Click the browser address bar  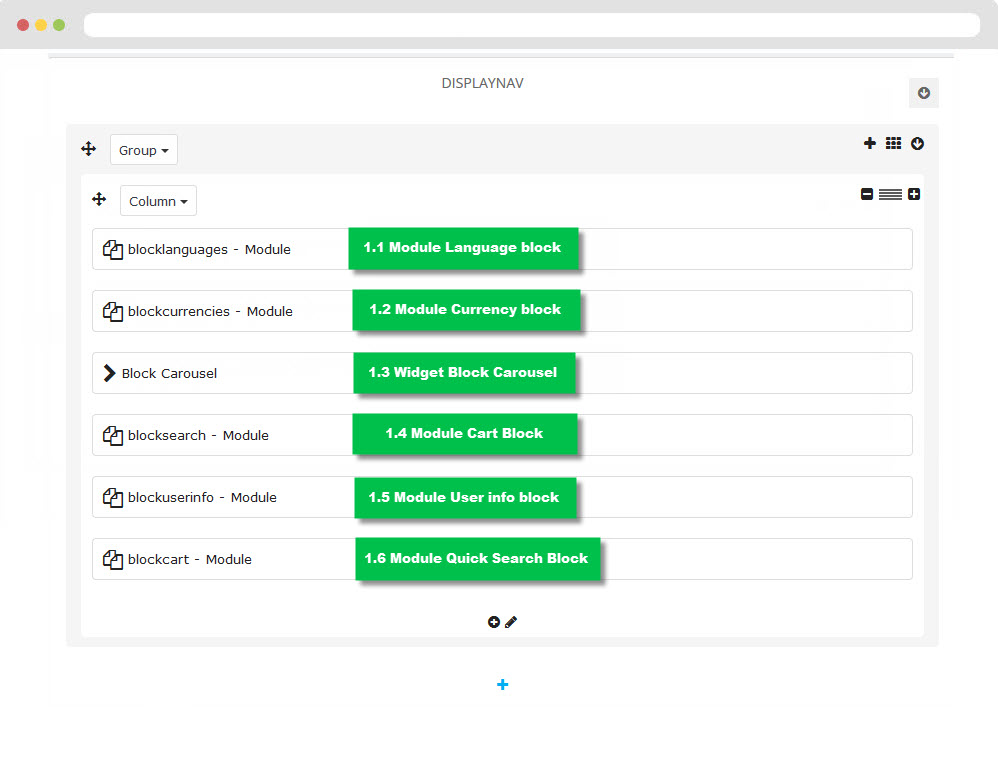pos(531,25)
